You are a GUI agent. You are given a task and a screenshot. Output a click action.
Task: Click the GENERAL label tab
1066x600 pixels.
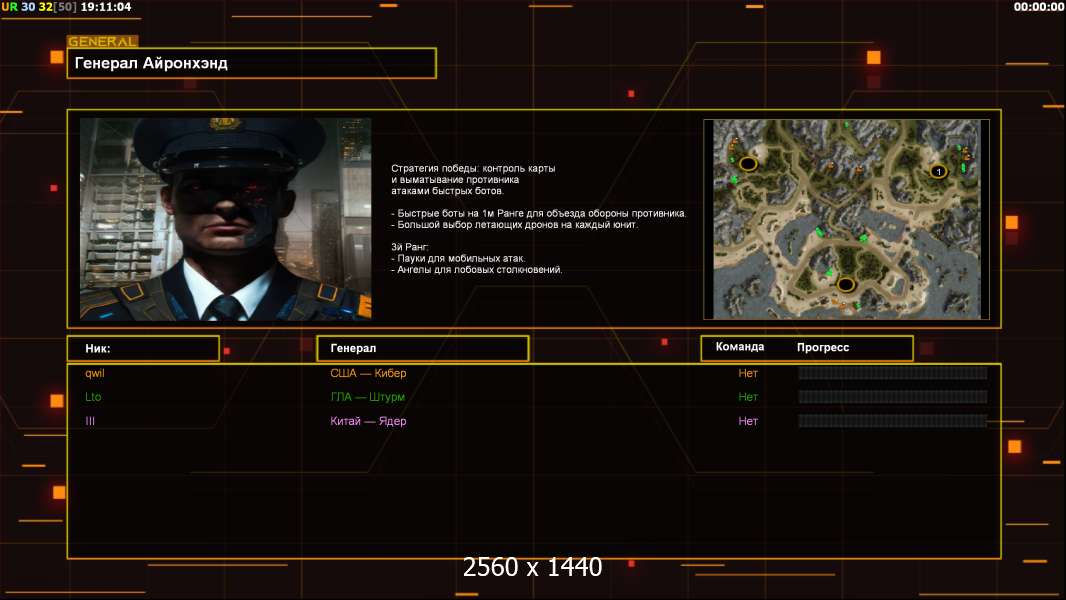tap(102, 41)
